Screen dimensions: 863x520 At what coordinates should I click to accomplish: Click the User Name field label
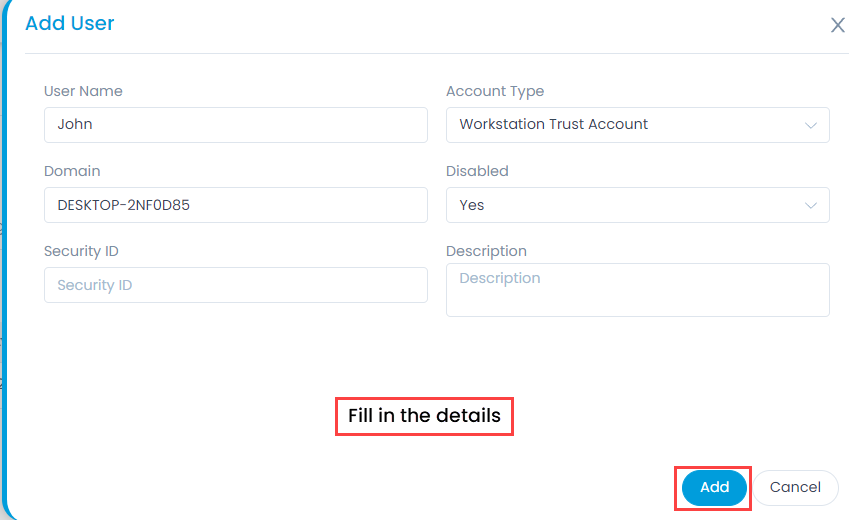tap(83, 91)
